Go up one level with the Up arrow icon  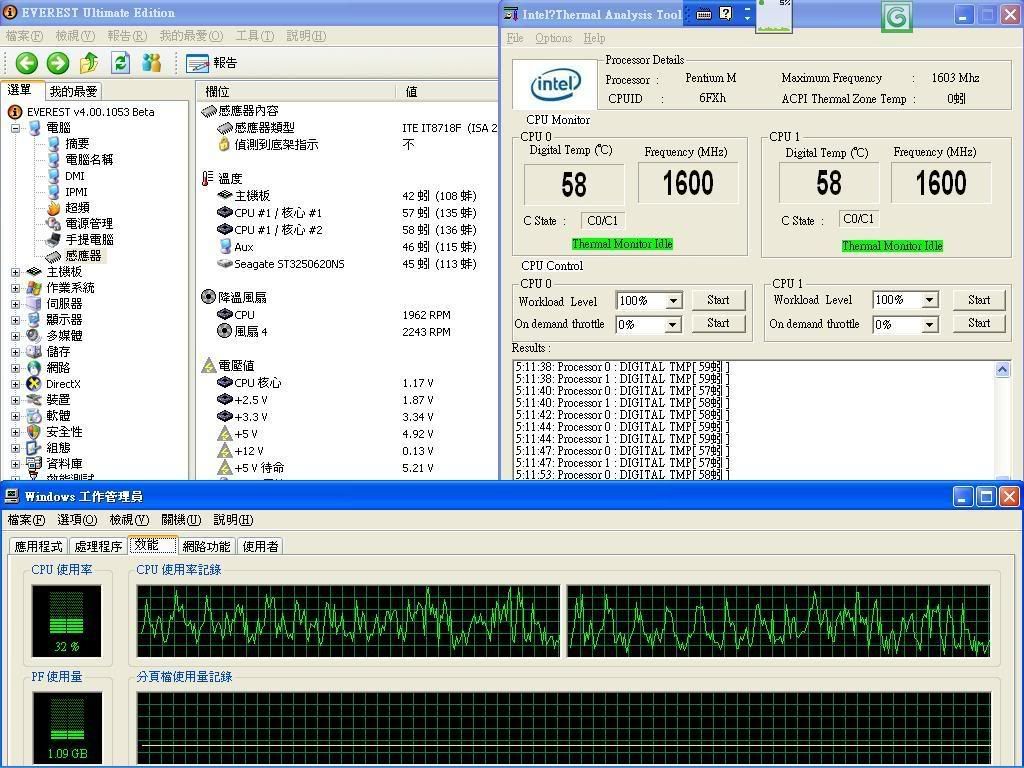(x=89, y=63)
